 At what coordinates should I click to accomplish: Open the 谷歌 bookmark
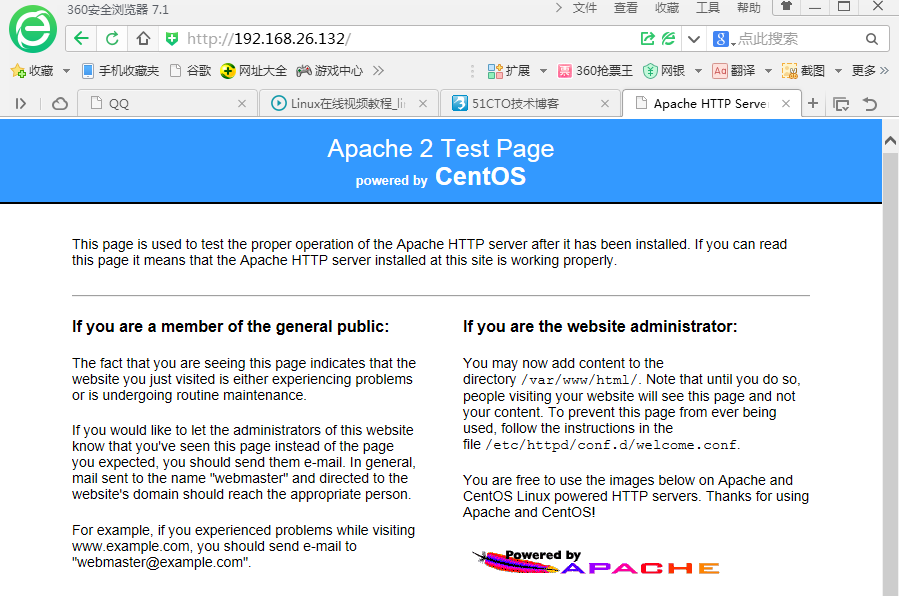[x=191, y=71]
